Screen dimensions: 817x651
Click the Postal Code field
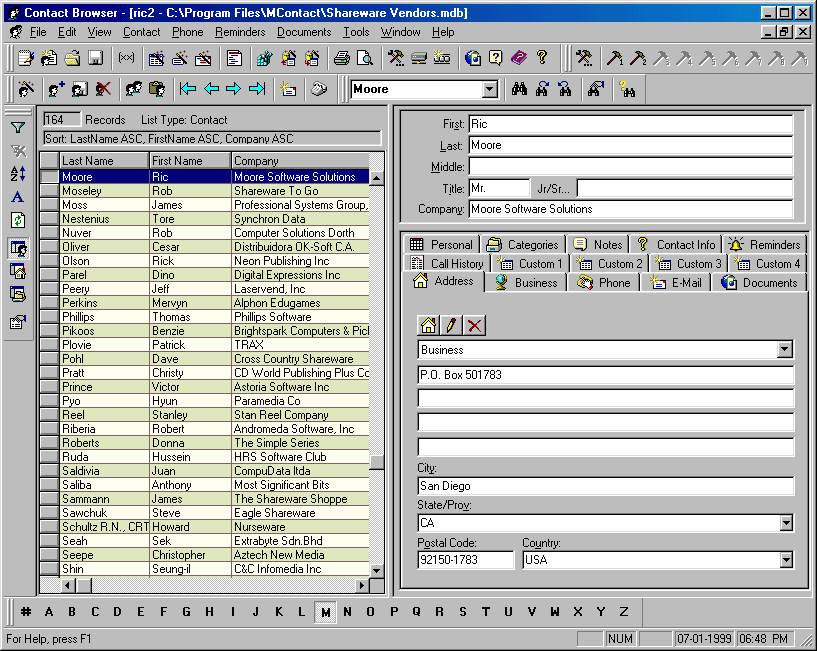465,560
